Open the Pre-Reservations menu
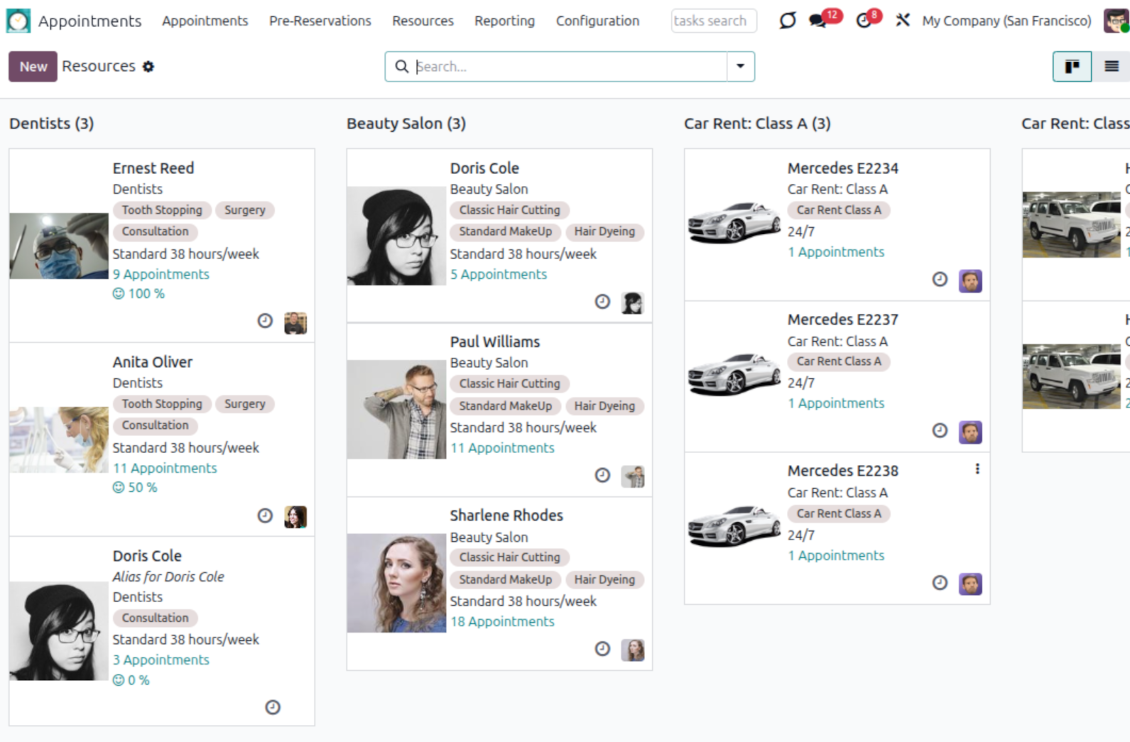This screenshot has width=1130, height=742. [x=320, y=21]
